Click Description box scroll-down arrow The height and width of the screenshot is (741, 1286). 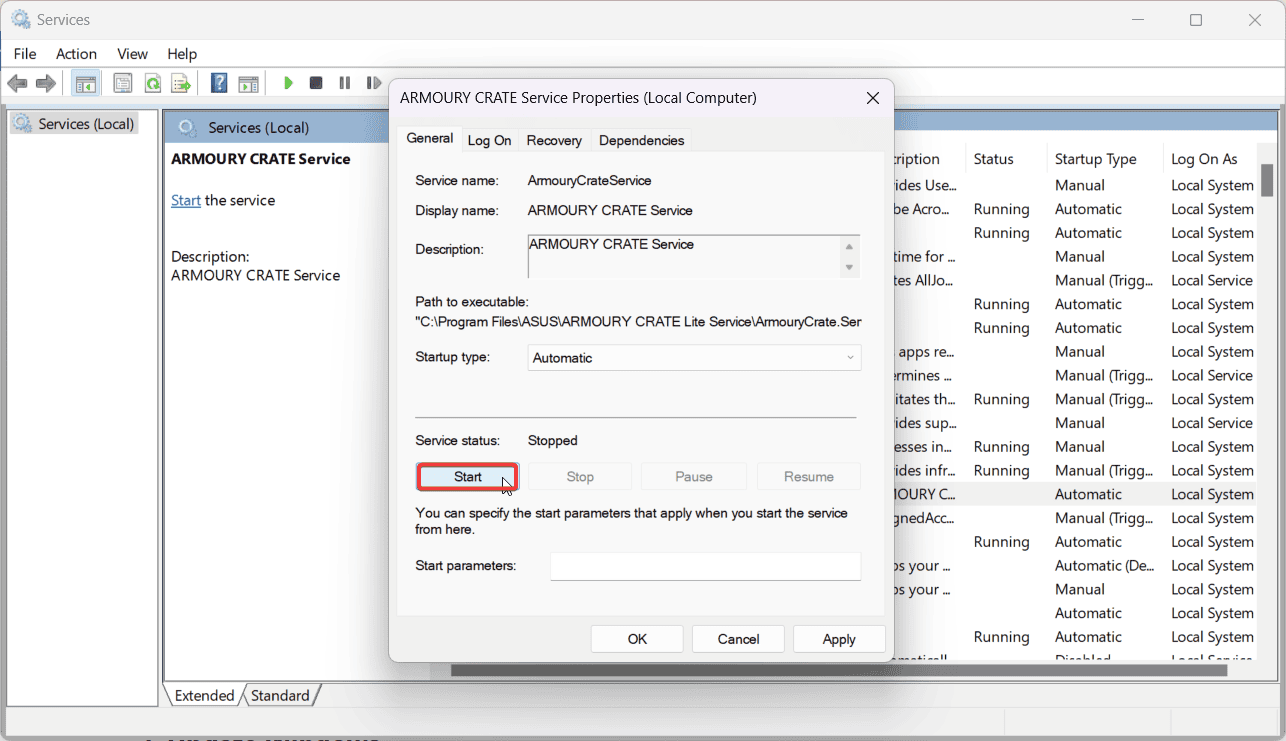tap(849, 267)
